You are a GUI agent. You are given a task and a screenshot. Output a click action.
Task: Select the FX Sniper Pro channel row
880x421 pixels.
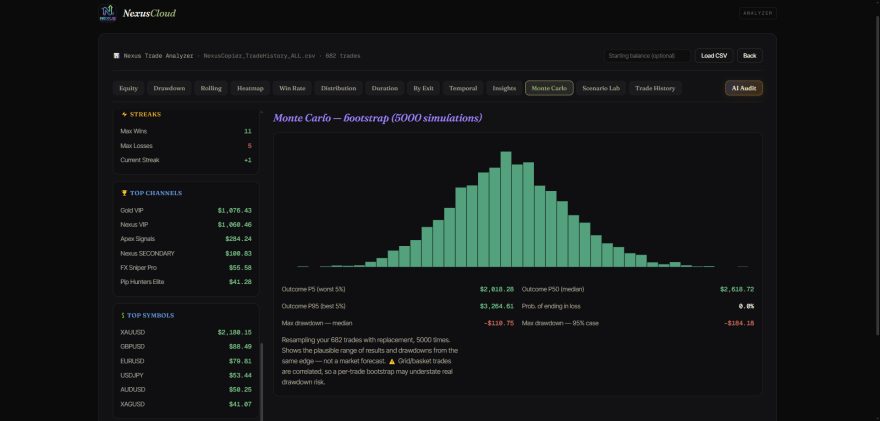click(x=186, y=268)
